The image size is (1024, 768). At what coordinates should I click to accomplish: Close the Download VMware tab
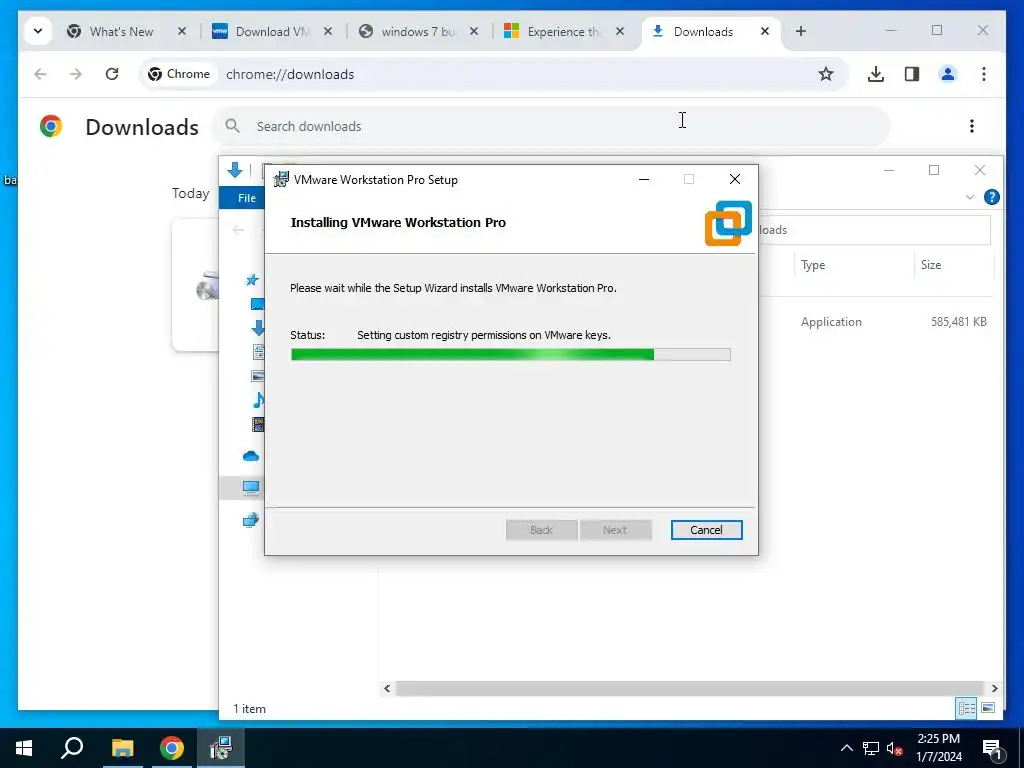pos(328,31)
